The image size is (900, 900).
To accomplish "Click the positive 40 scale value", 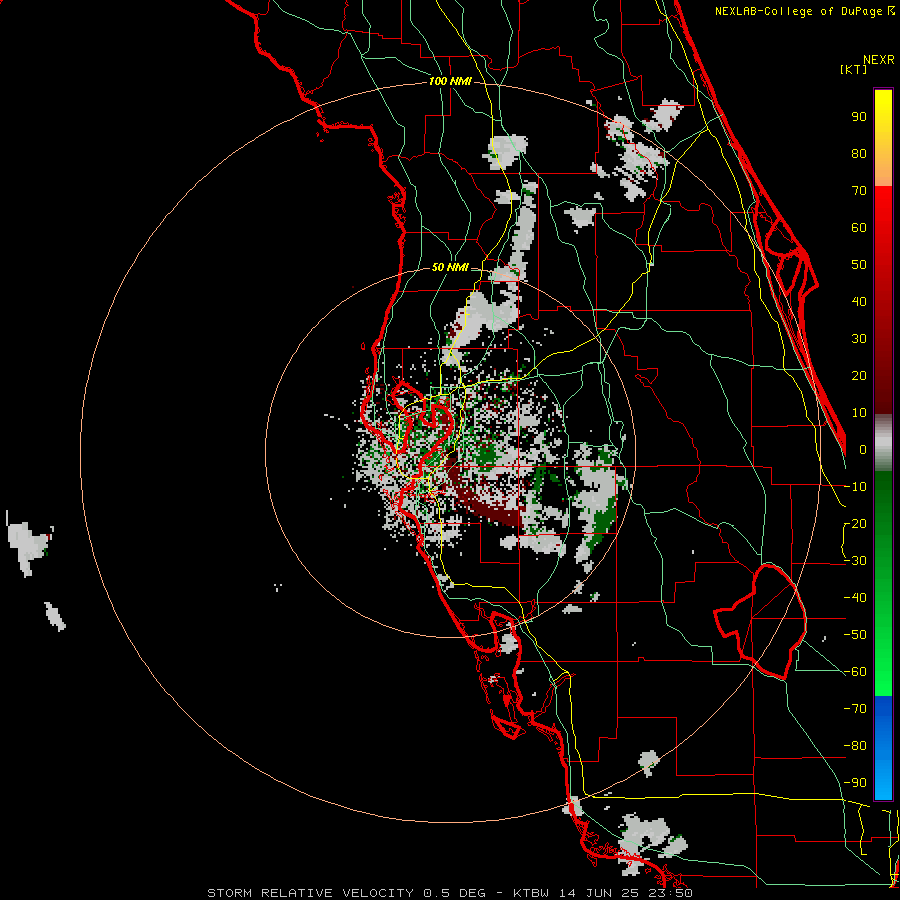I will [x=859, y=301].
